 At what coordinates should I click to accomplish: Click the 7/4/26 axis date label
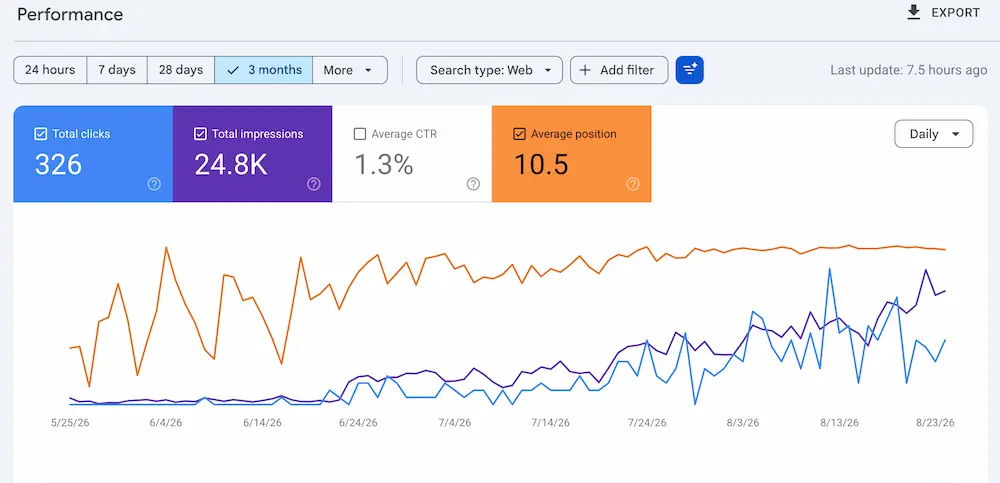pos(455,423)
